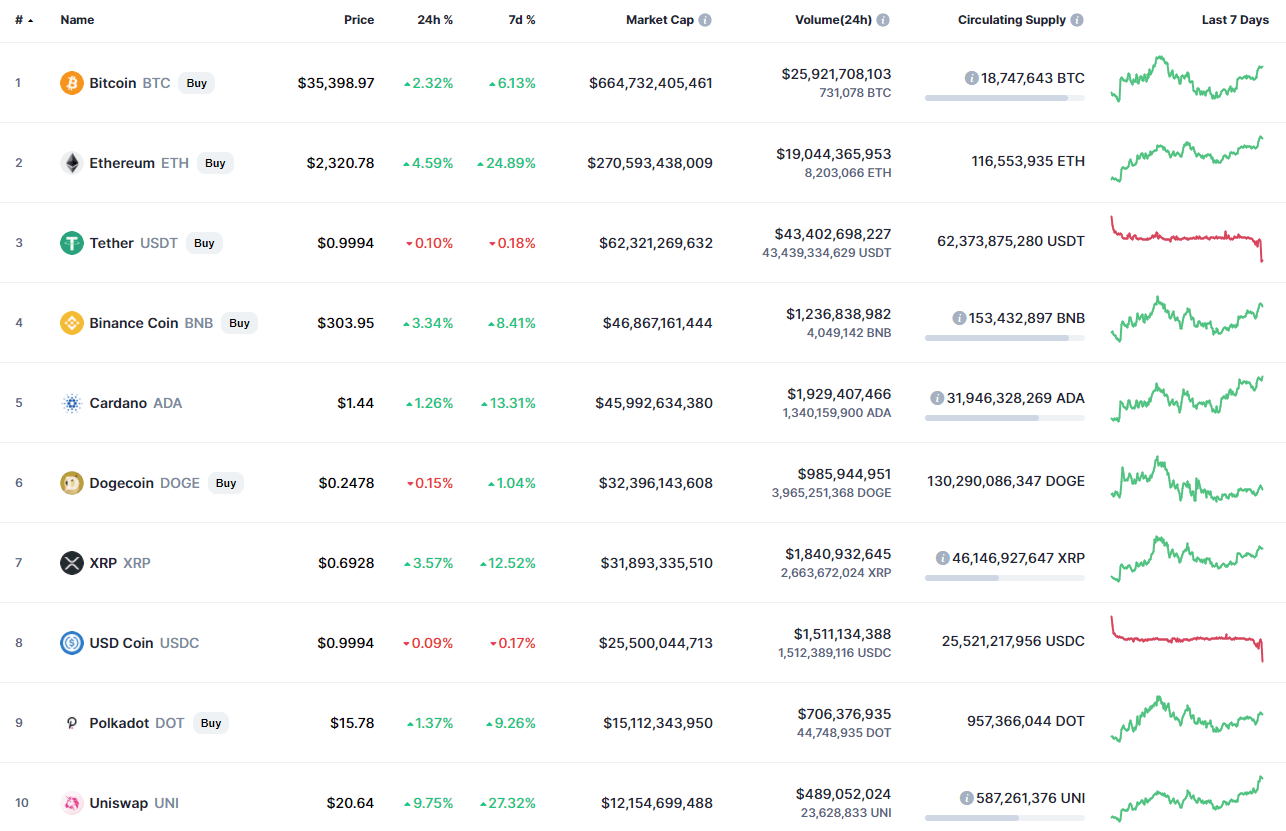
Task: Click the Tether coin logo icon
Action: 71,243
